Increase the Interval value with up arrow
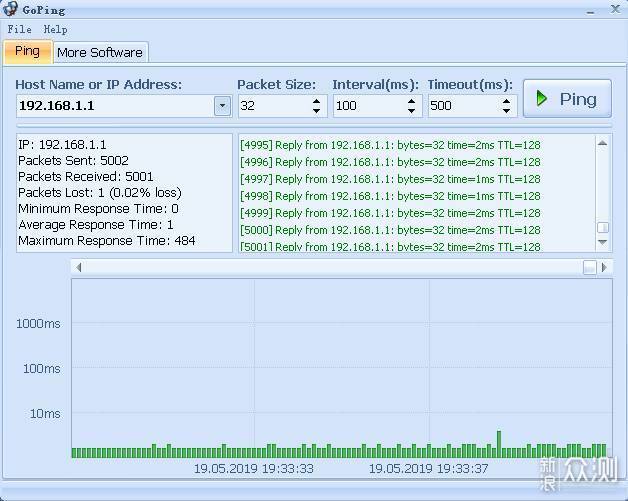The width and height of the screenshot is (628, 501). (x=411, y=101)
